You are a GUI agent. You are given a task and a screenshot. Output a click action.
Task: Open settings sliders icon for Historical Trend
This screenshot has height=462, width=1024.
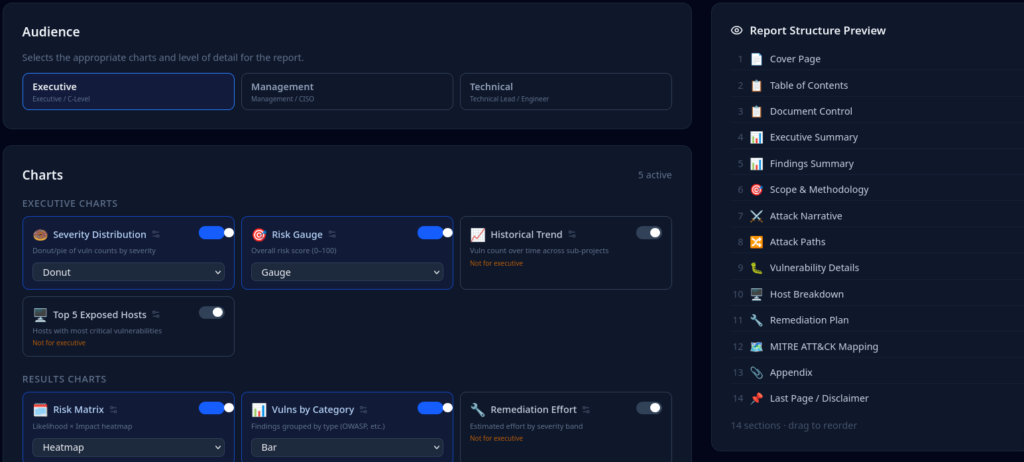point(572,235)
